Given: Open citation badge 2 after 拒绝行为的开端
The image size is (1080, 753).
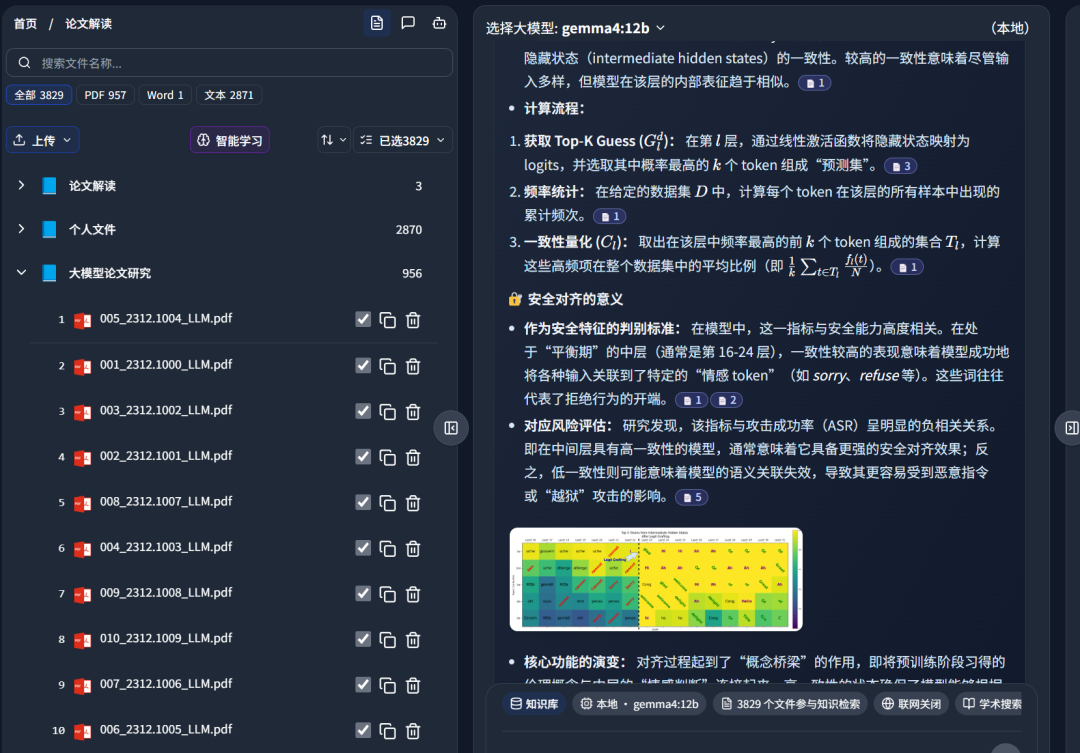Looking at the screenshot, I should tap(726, 400).
